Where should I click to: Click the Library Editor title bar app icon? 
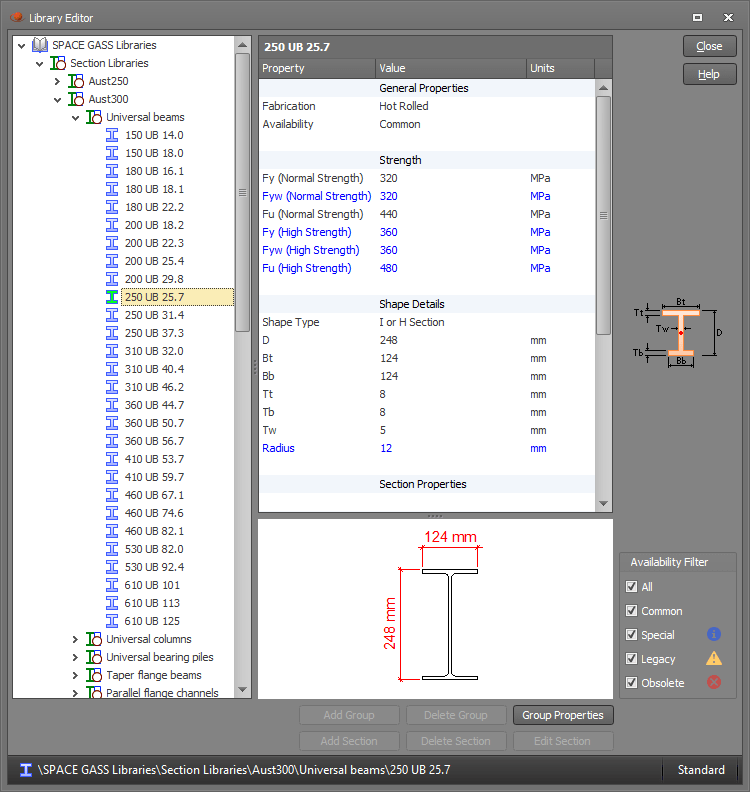pyautogui.click(x=17, y=18)
